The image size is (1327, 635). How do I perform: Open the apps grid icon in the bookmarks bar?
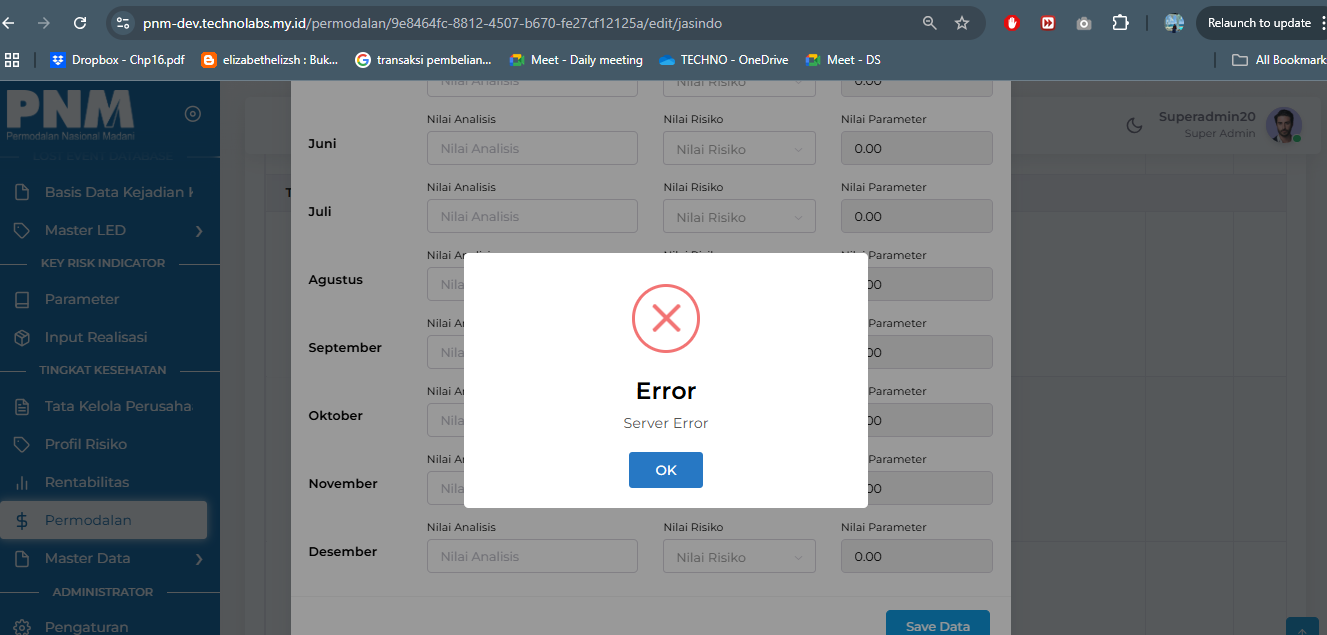(12, 60)
